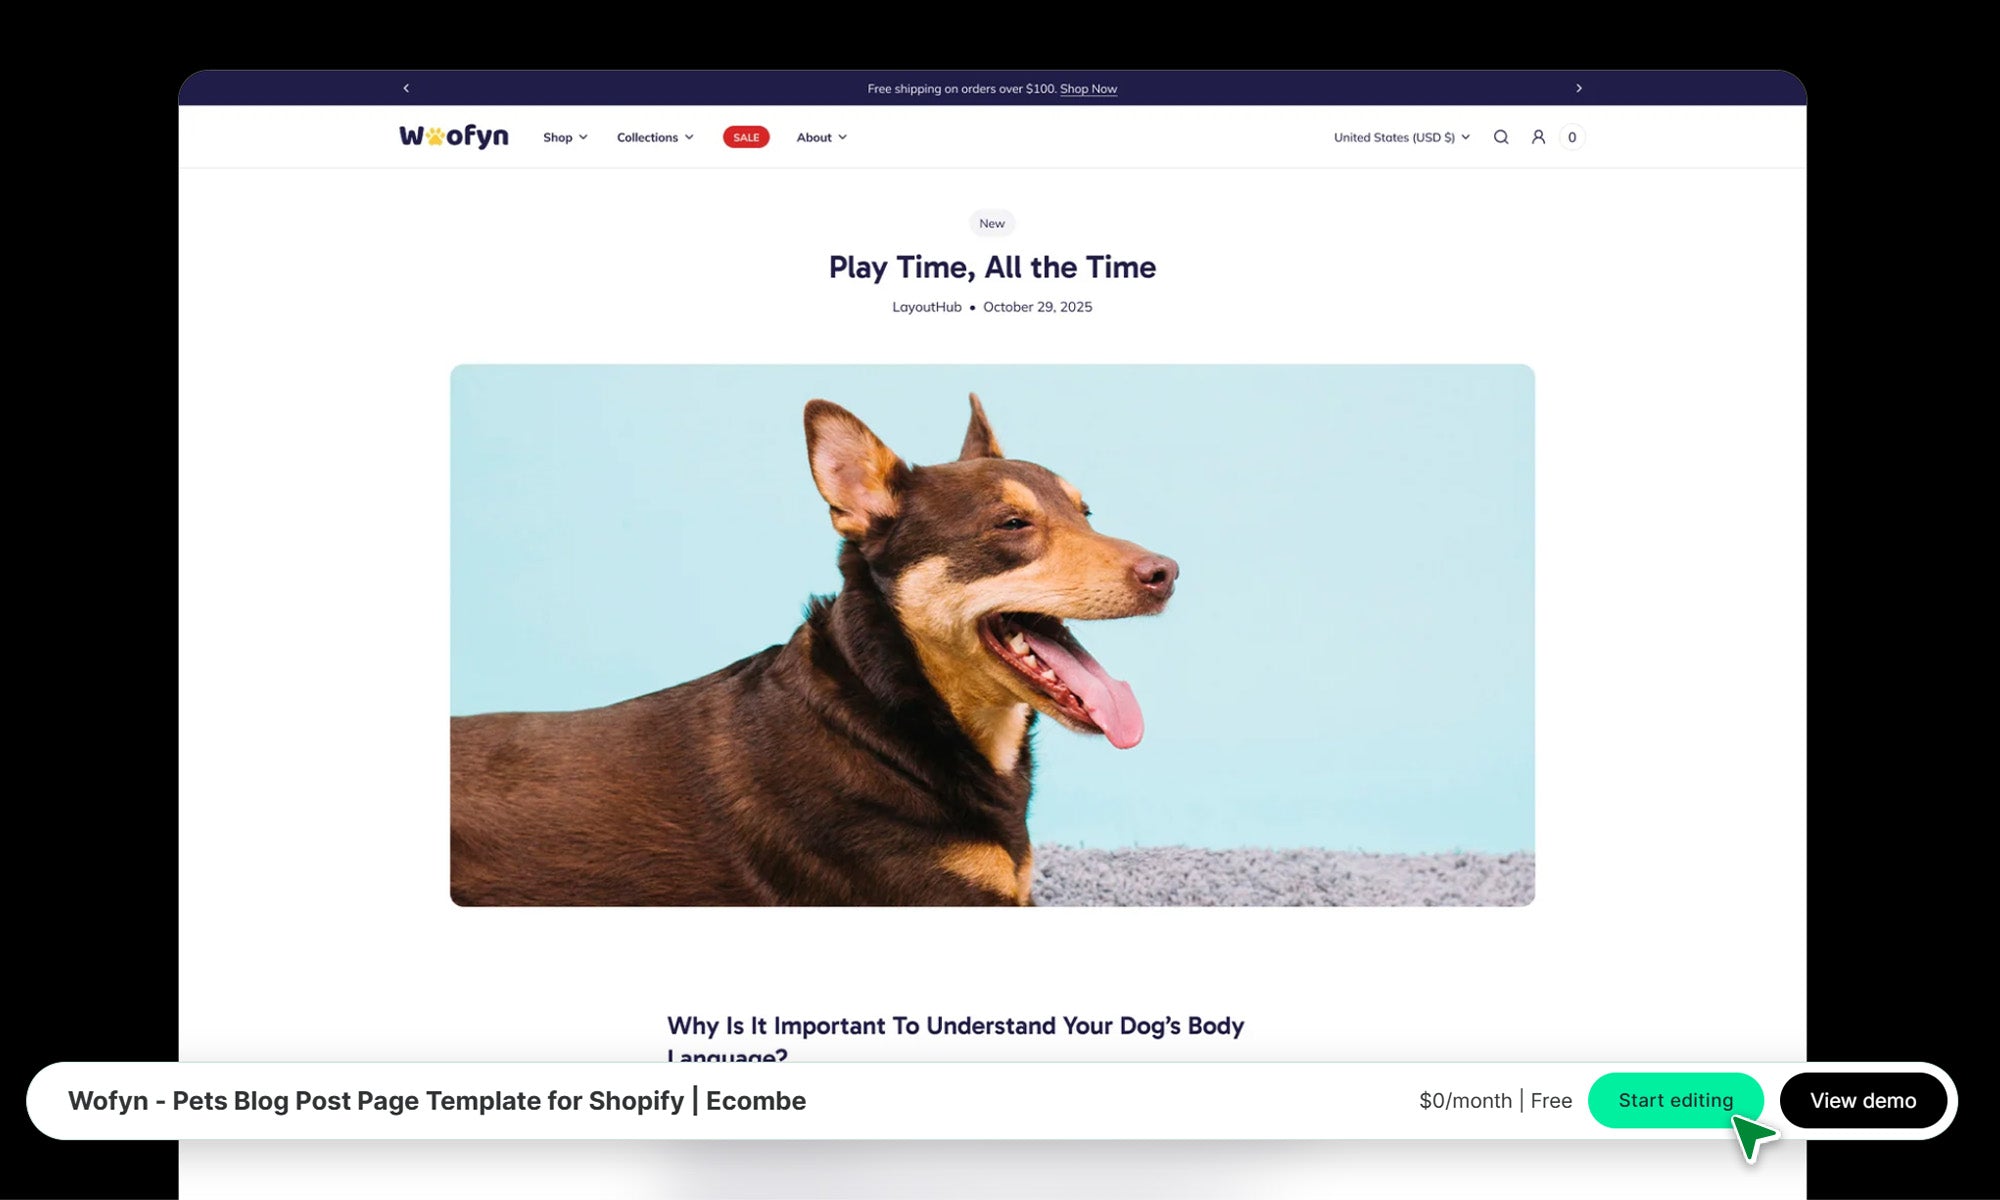The image size is (2000, 1200).
Task: Click the New tag badge
Action: point(992,223)
